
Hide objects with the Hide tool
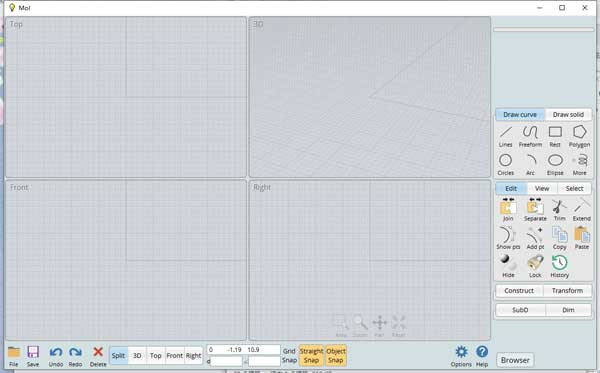click(508, 266)
